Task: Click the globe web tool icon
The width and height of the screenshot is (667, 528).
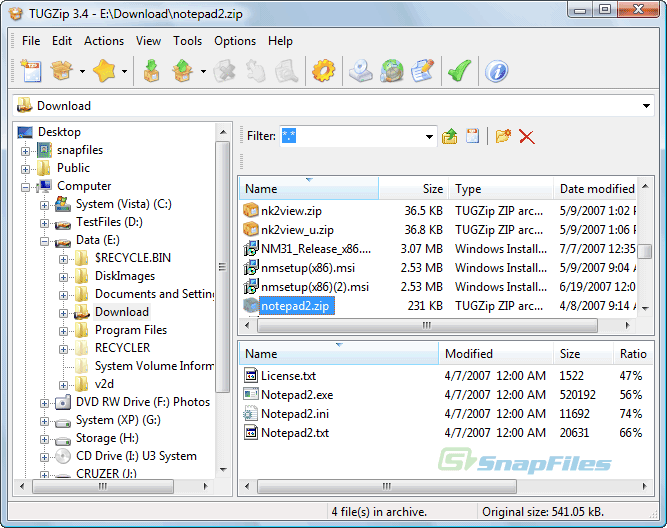Action: point(392,71)
